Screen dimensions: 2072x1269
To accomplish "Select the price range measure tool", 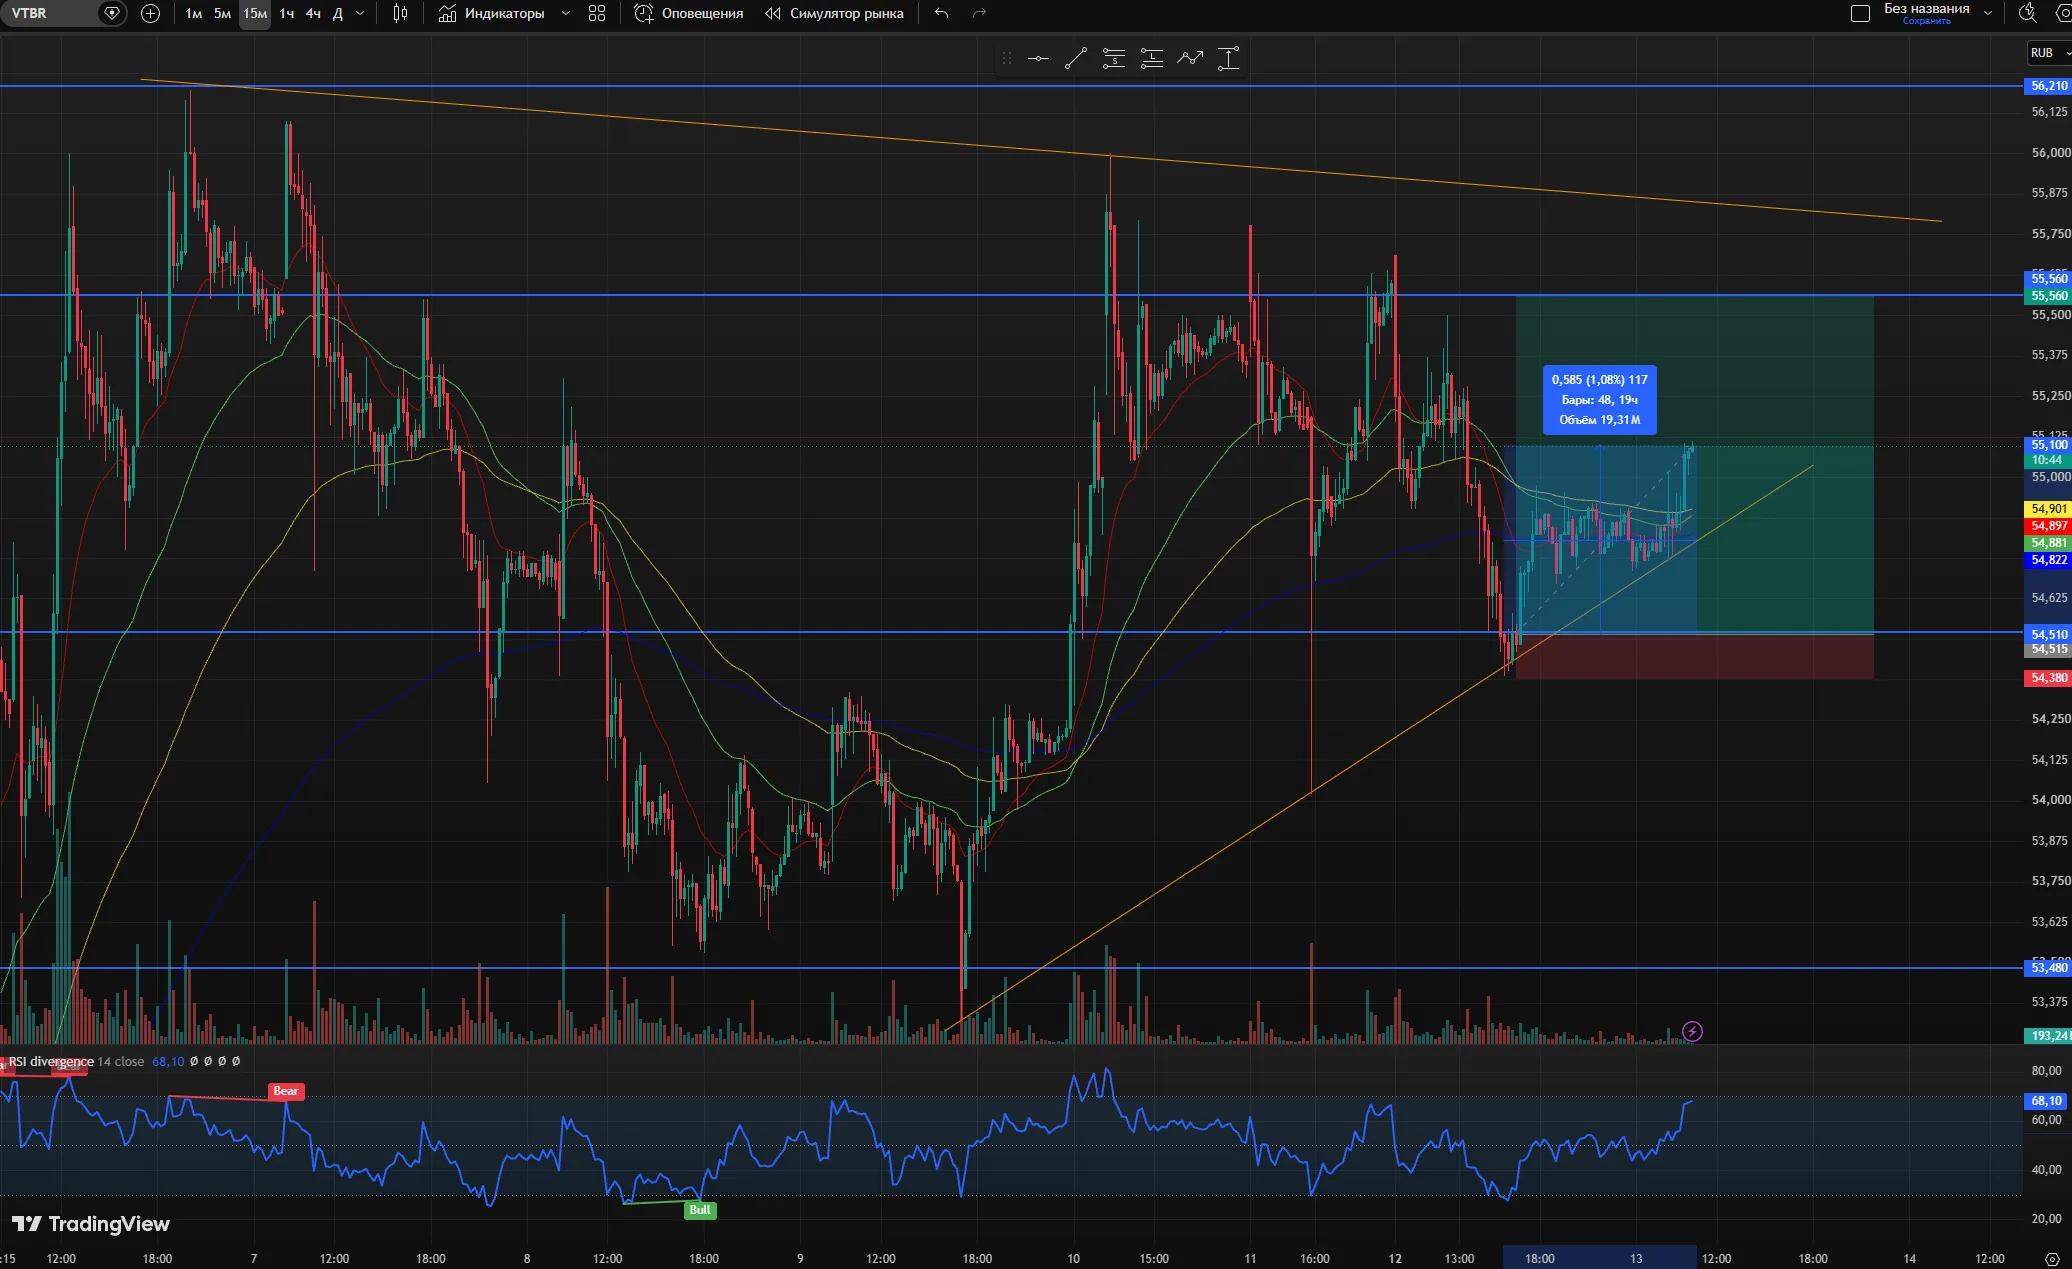I will [x=1228, y=58].
